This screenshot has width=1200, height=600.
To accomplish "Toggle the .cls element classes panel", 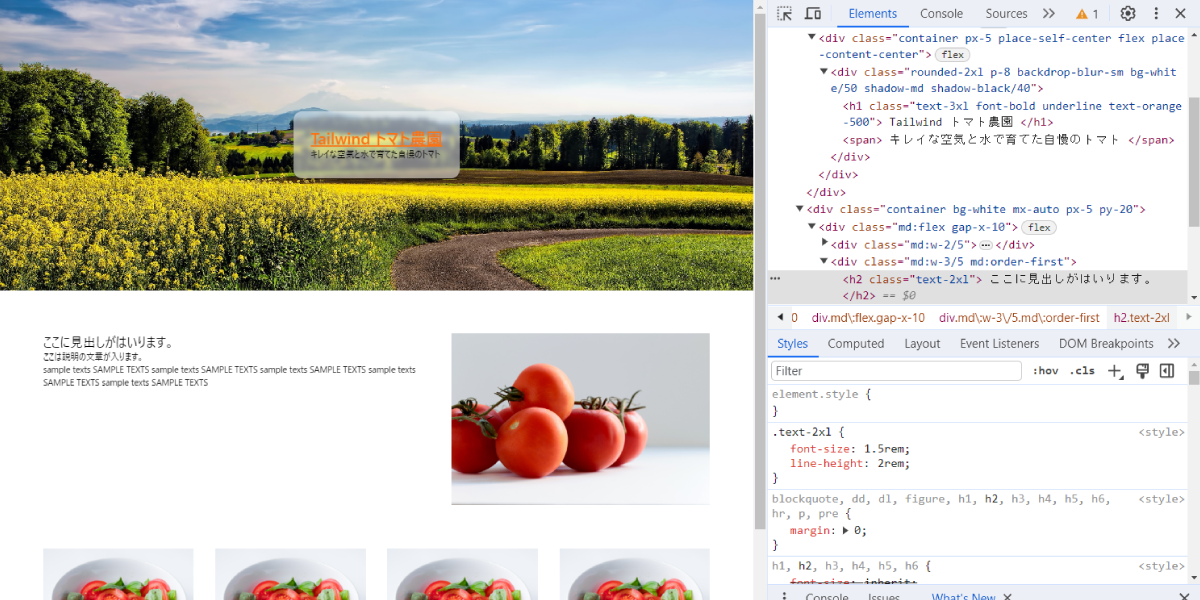I will point(1082,371).
